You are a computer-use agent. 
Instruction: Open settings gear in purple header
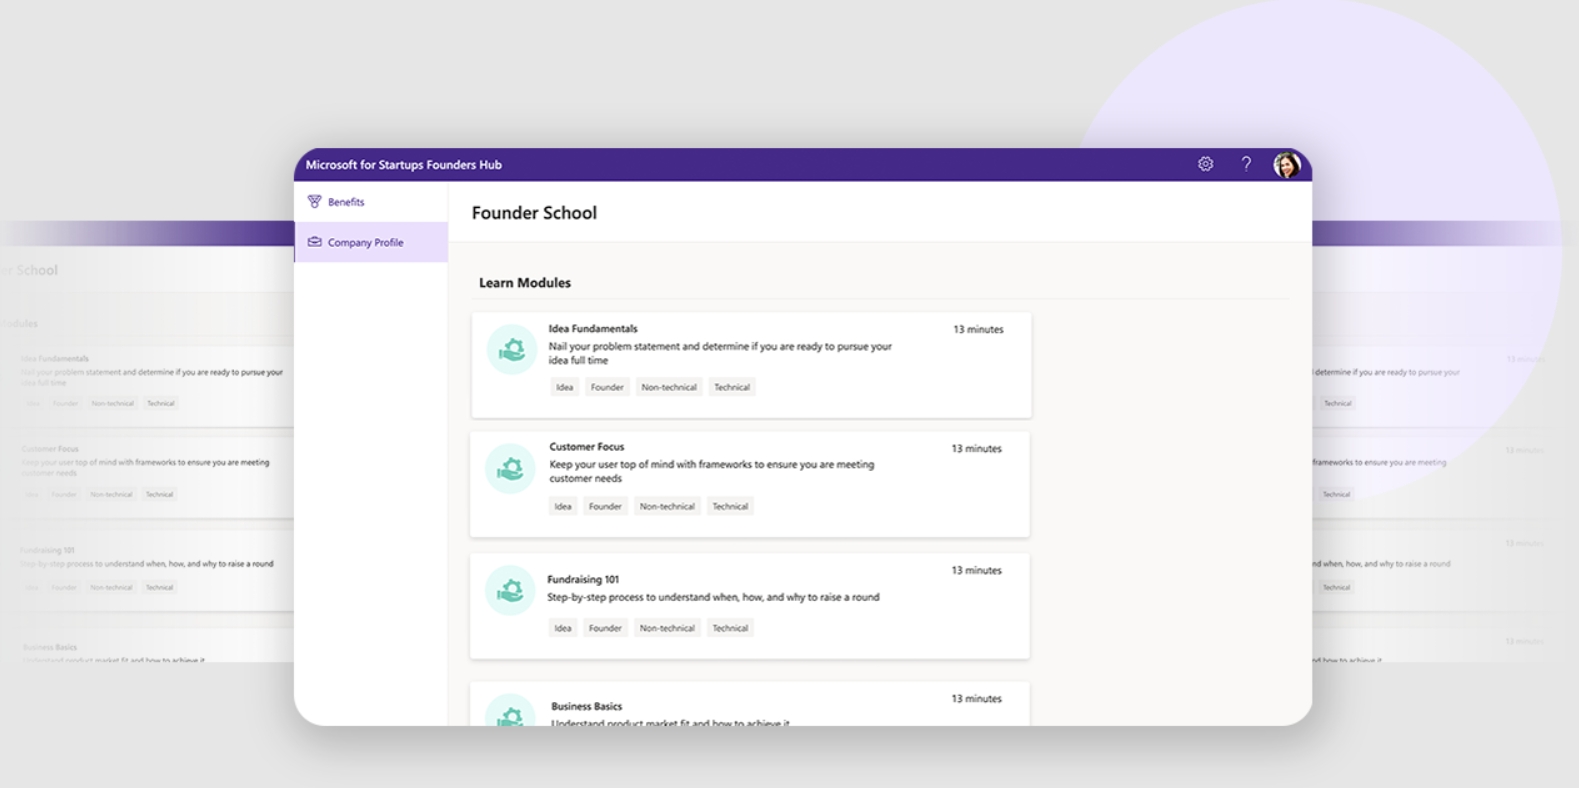click(1205, 164)
